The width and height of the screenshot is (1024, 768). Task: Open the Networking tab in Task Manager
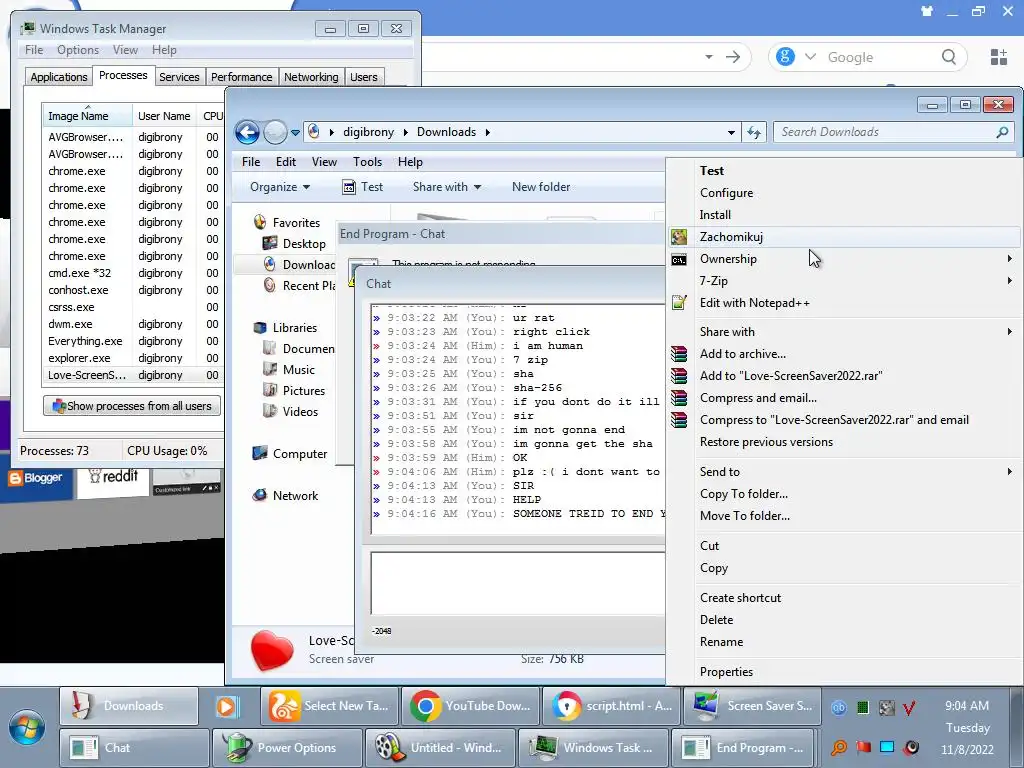tap(311, 77)
